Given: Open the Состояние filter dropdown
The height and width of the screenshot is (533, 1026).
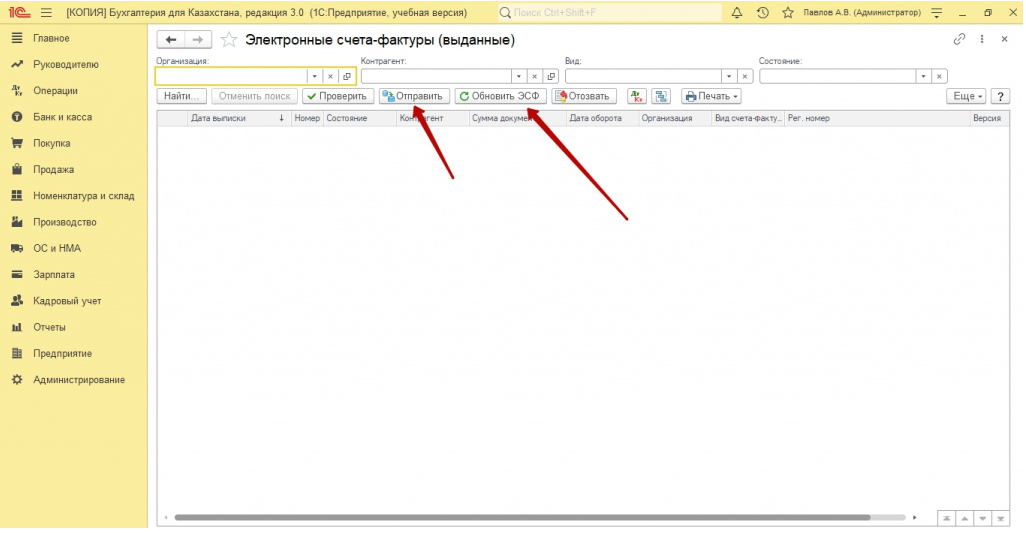Looking at the screenshot, I should click(923, 76).
